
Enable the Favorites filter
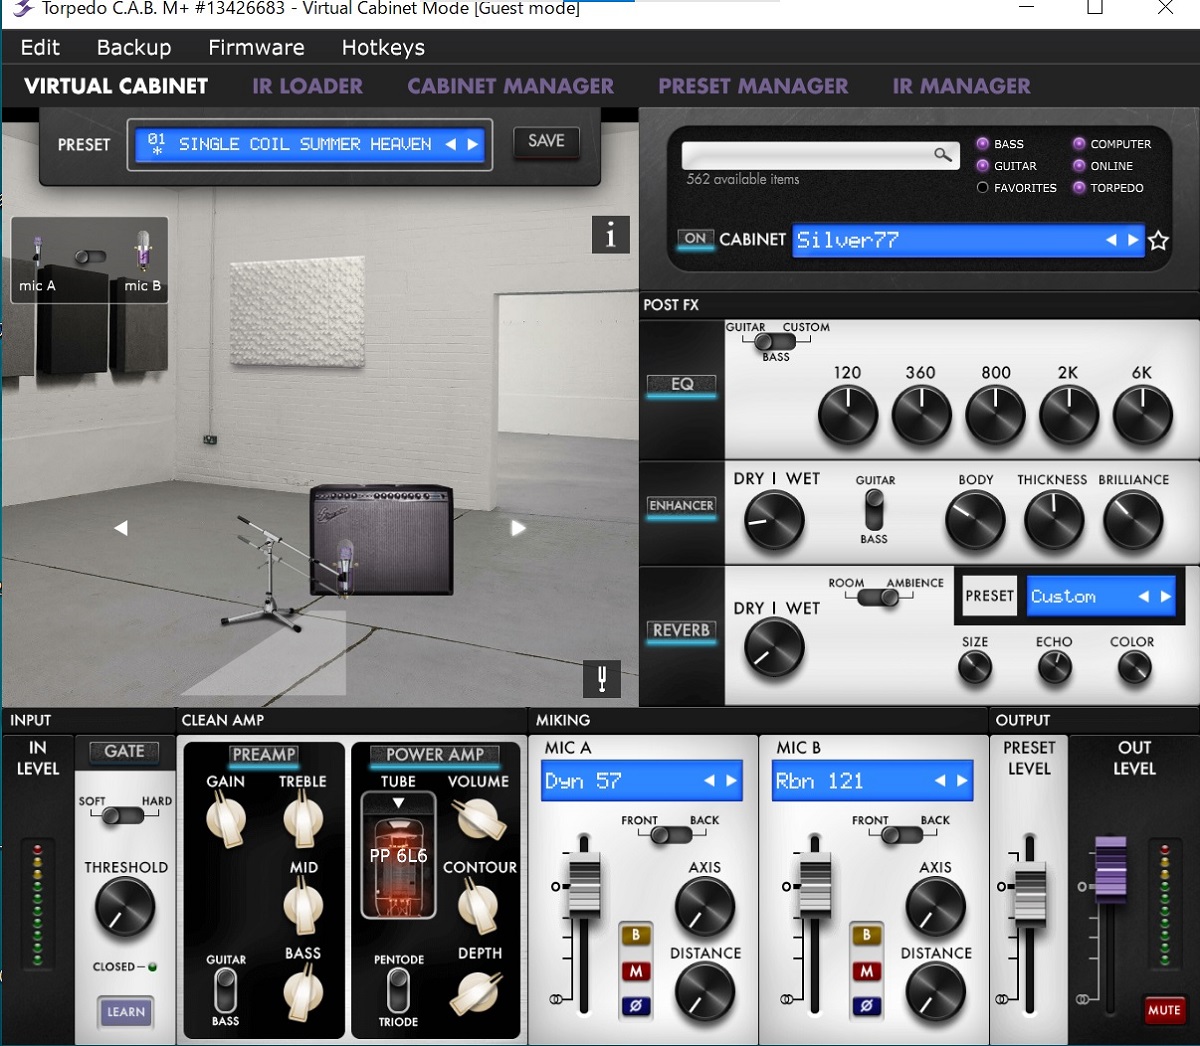pos(983,188)
